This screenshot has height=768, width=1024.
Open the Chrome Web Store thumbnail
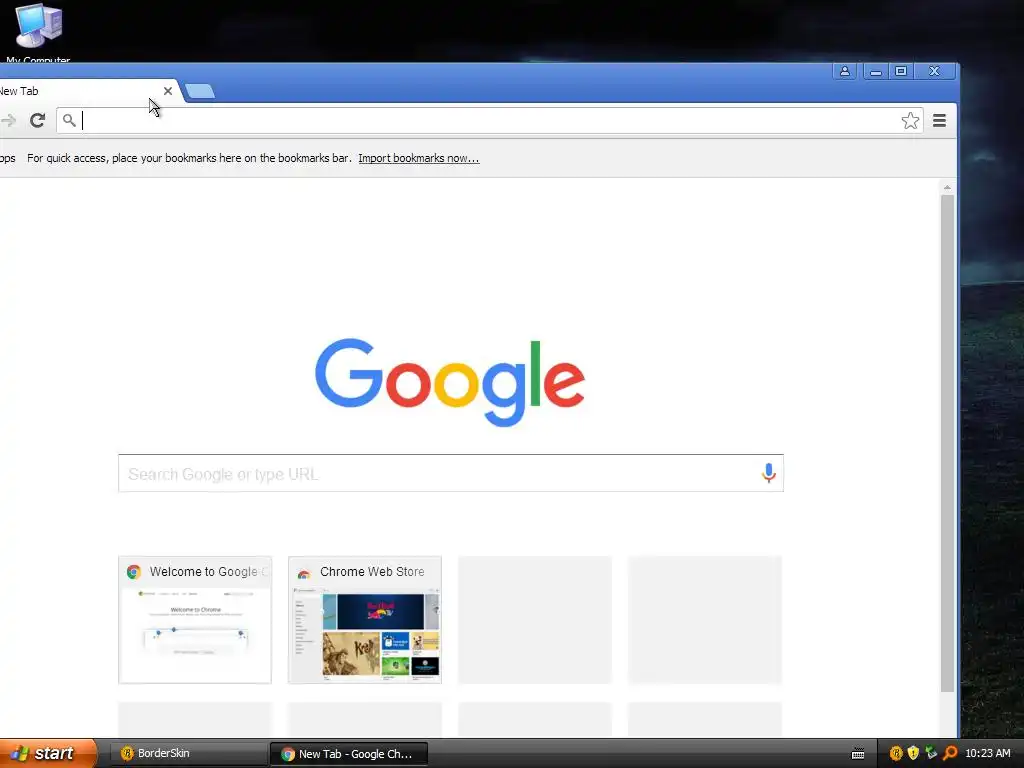364,620
